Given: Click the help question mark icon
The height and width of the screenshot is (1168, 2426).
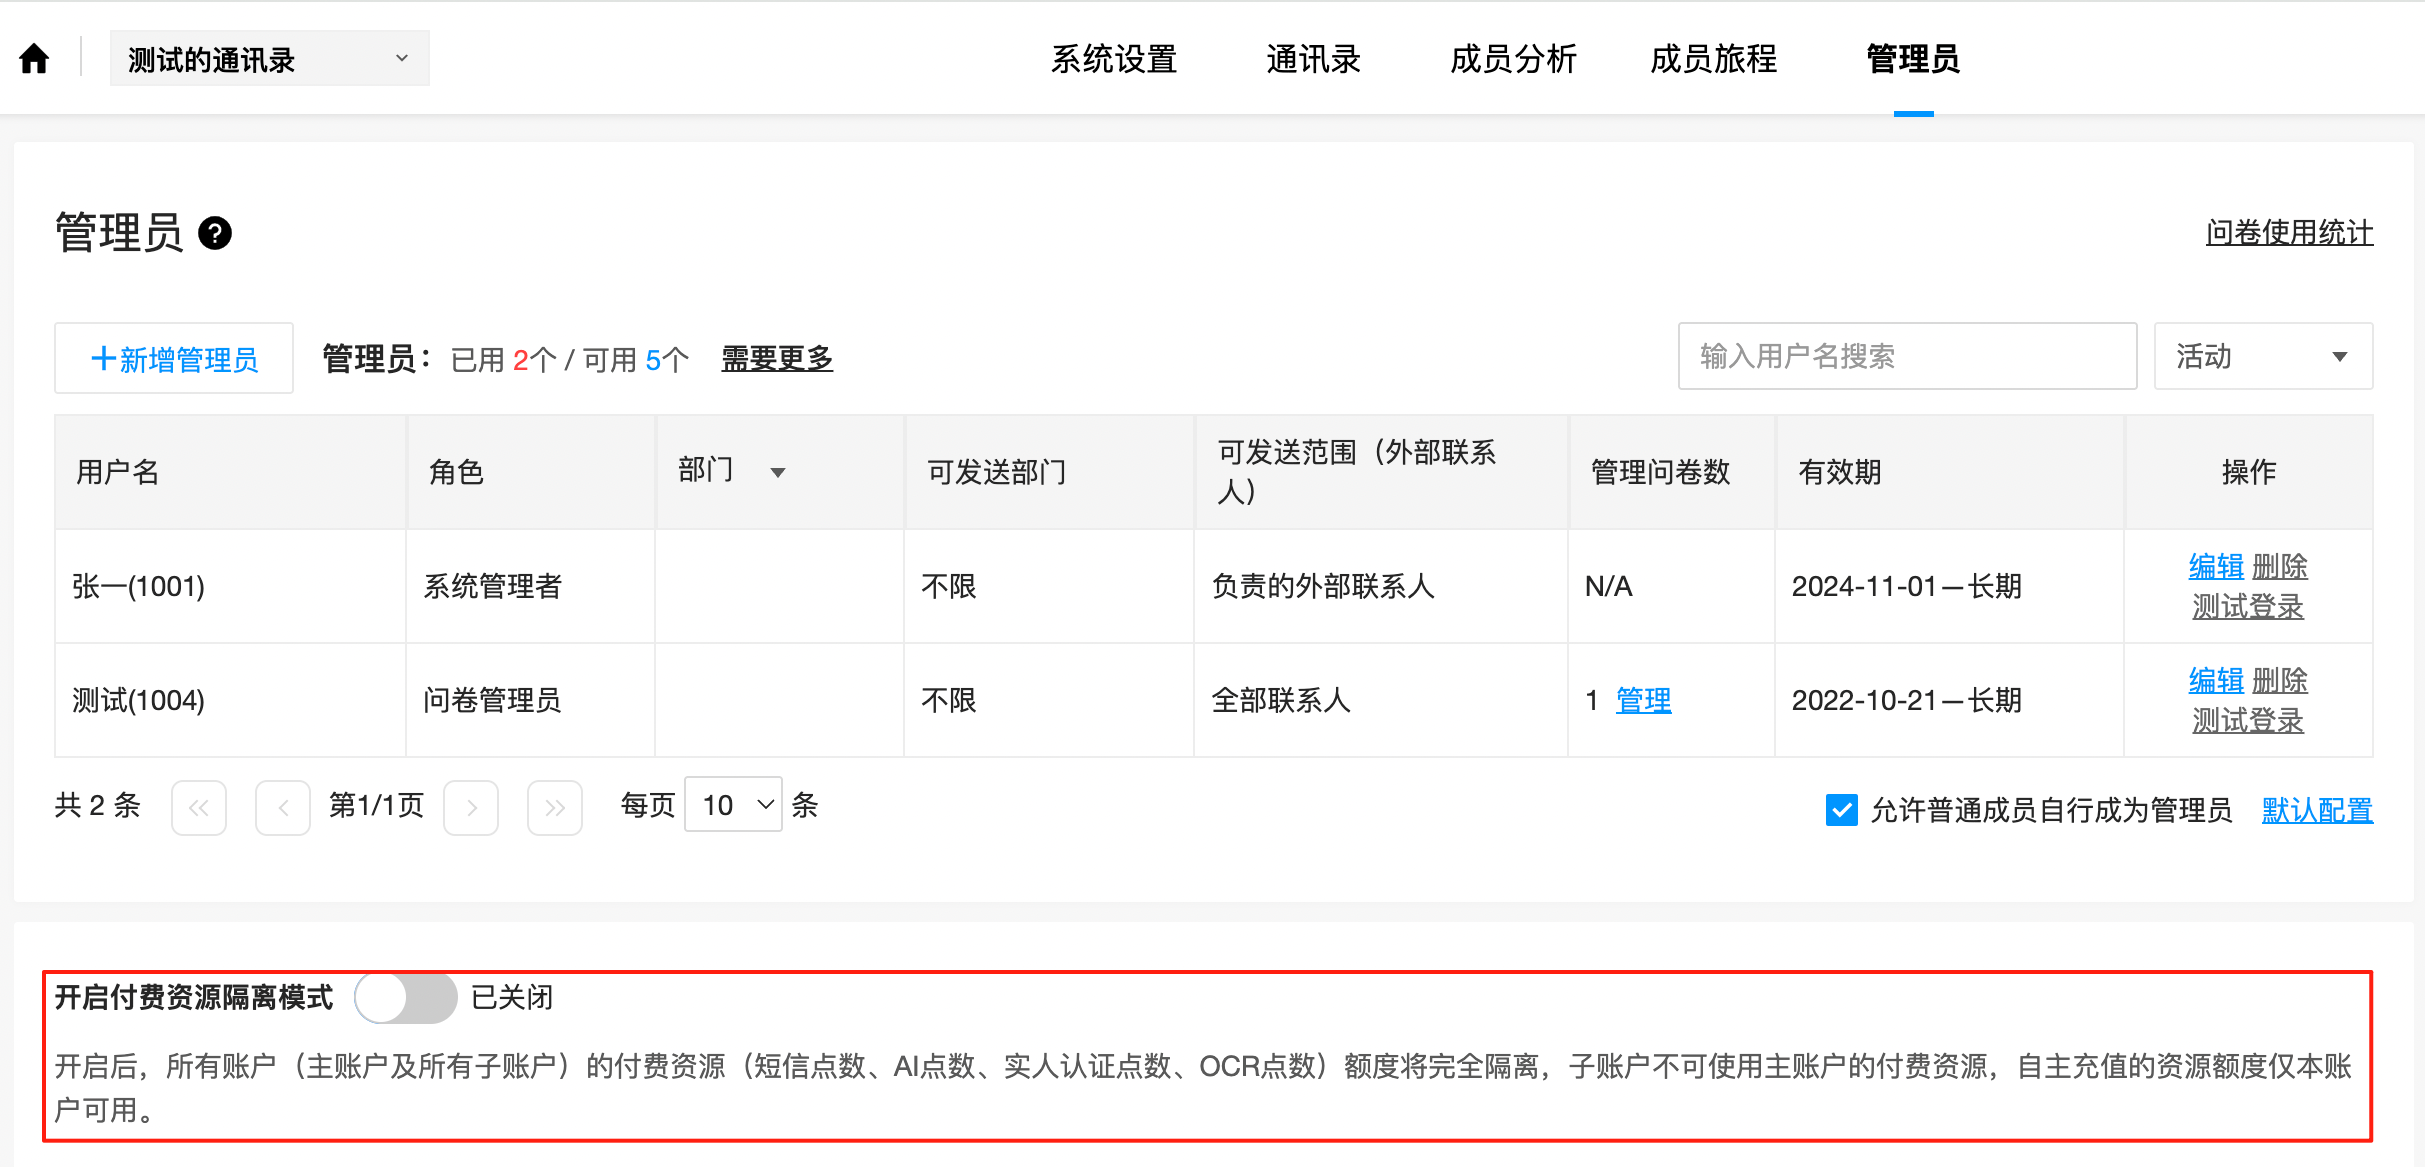Looking at the screenshot, I should click(215, 233).
